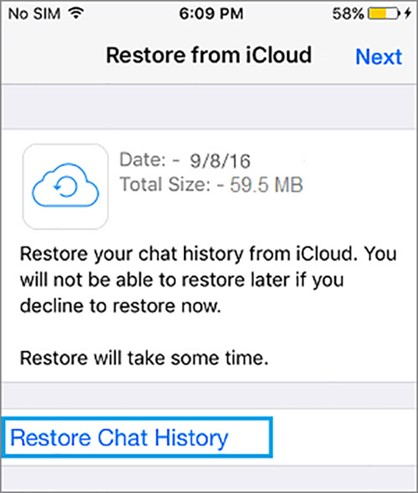The width and height of the screenshot is (418, 493).
Task: Click the 'will not be able to restore later' line
Action: tap(182, 280)
